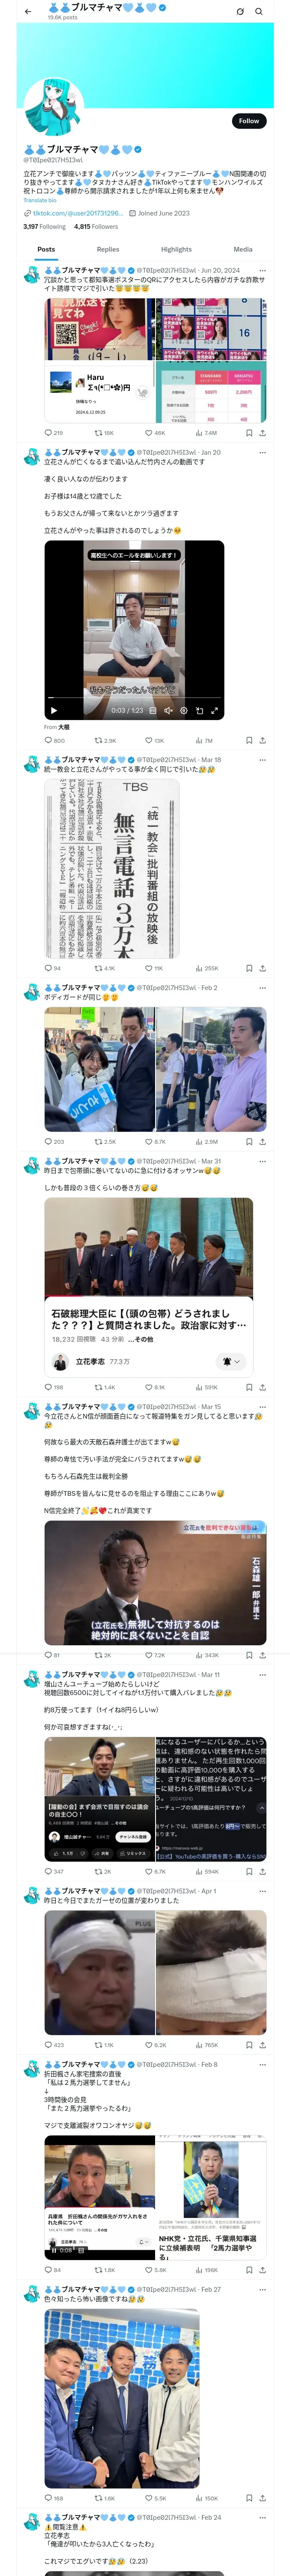Share the Mar 31 post
This screenshot has height=2576, width=290.
262,1387
